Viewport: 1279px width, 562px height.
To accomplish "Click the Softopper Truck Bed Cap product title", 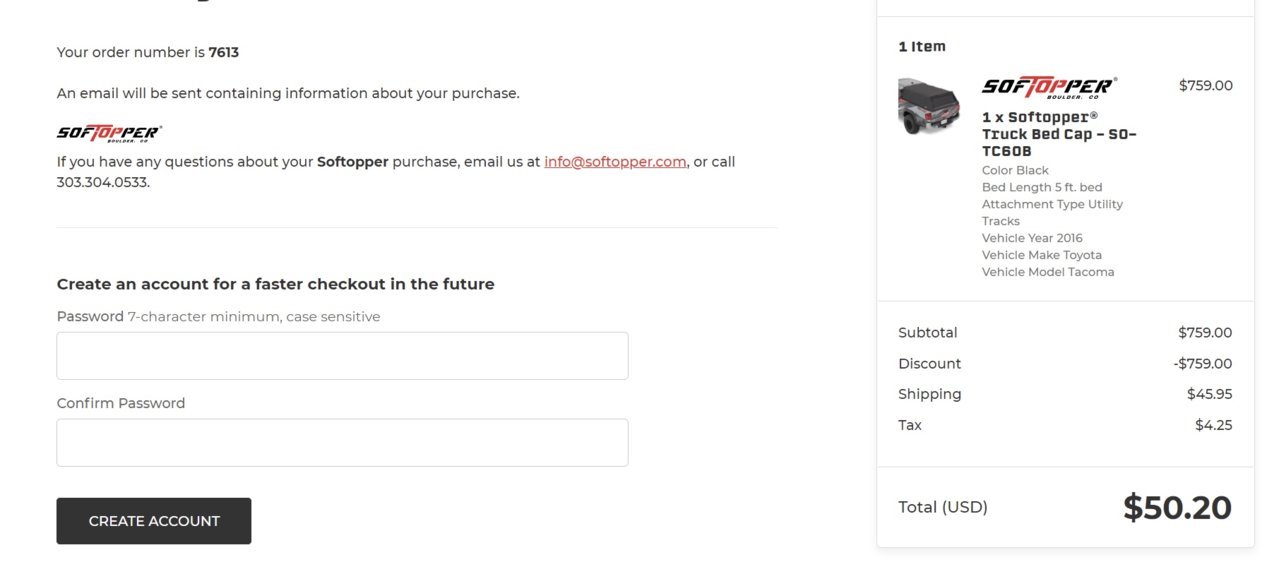I will tap(1059, 134).
